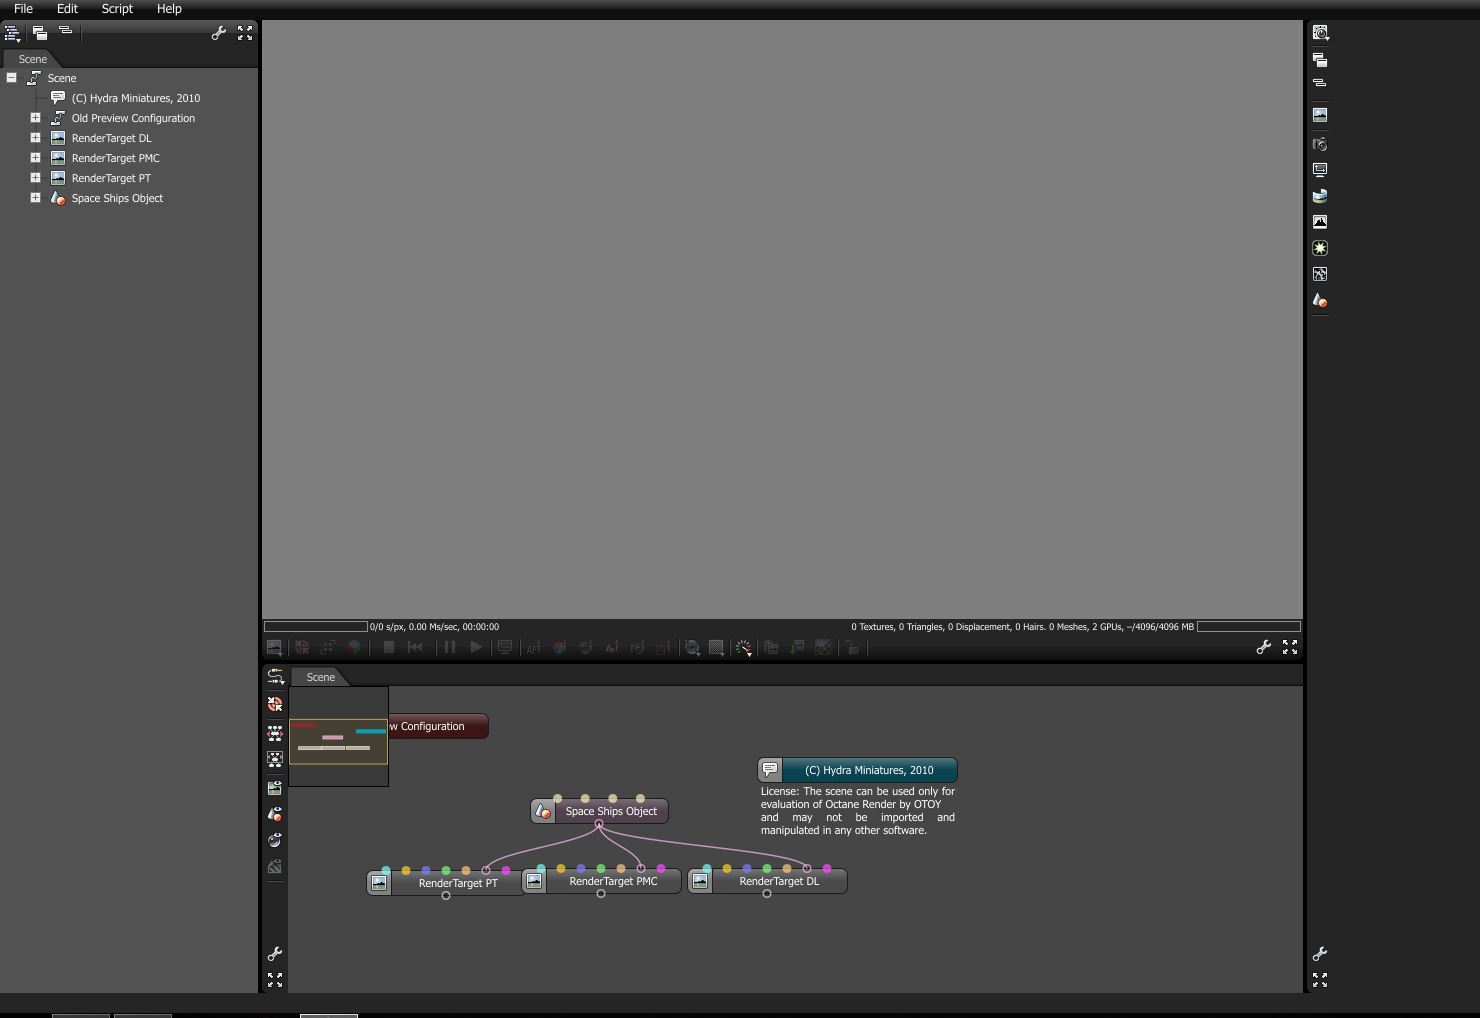Image resolution: width=1480 pixels, height=1018 pixels.
Task: Expand RenderTarget PMC in the outliner tree
Action: coord(35,158)
